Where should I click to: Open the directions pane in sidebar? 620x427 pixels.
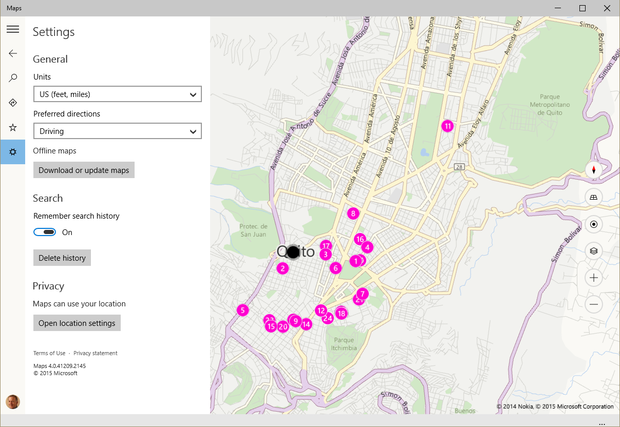13,102
